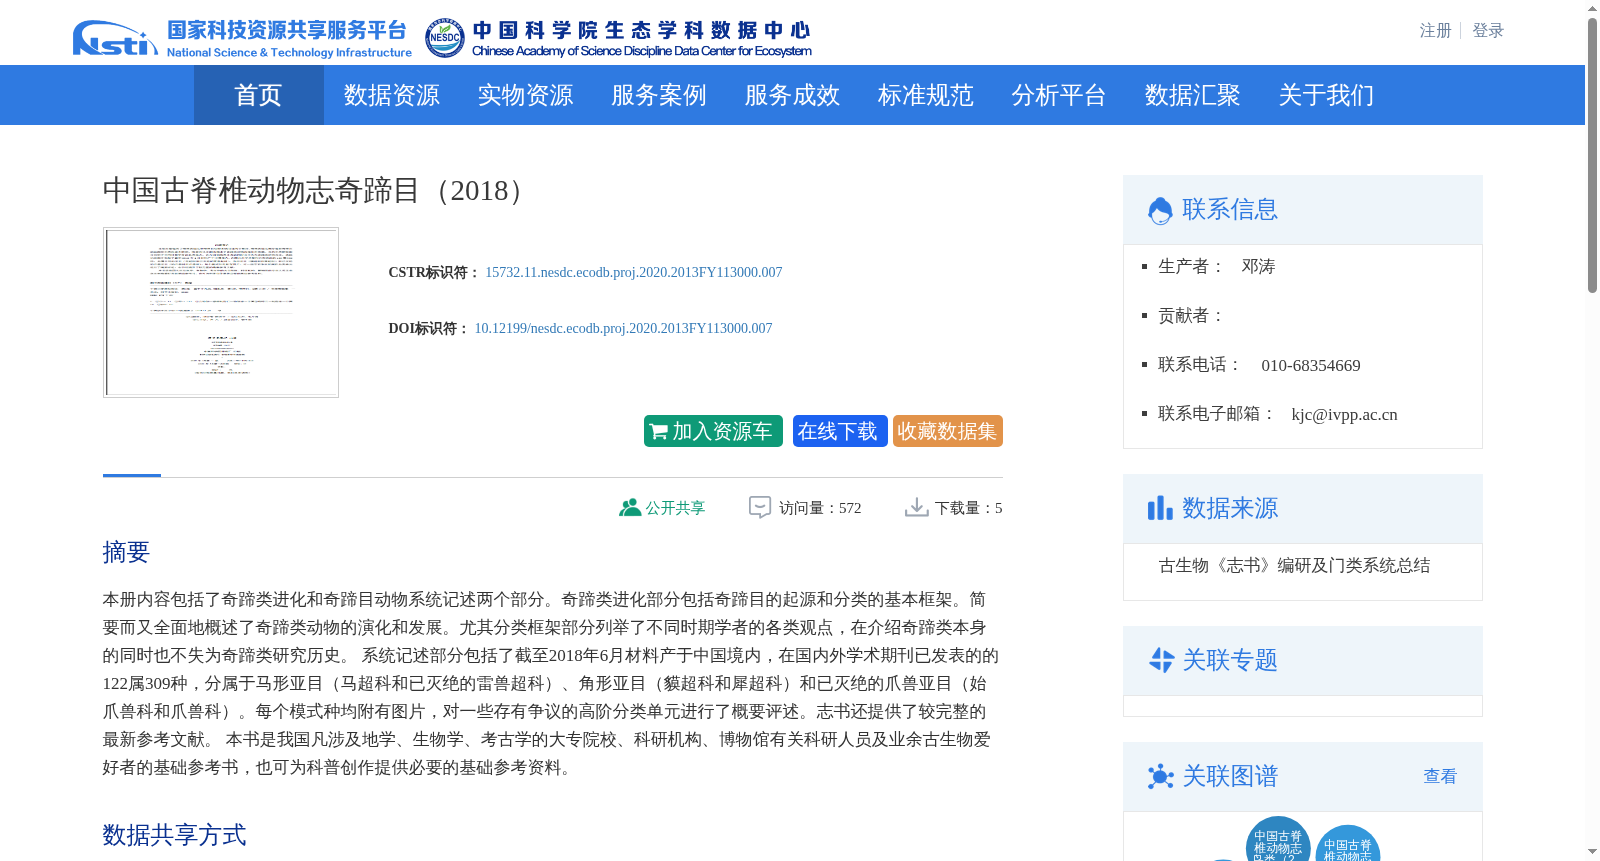
Task: Click the 数据来源 bar chart icon
Action: point(1160,509)
